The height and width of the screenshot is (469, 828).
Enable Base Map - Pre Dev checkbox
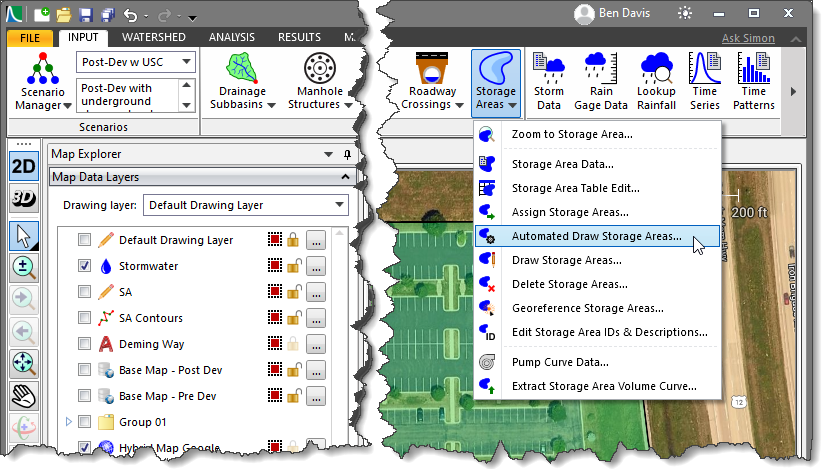84,396
